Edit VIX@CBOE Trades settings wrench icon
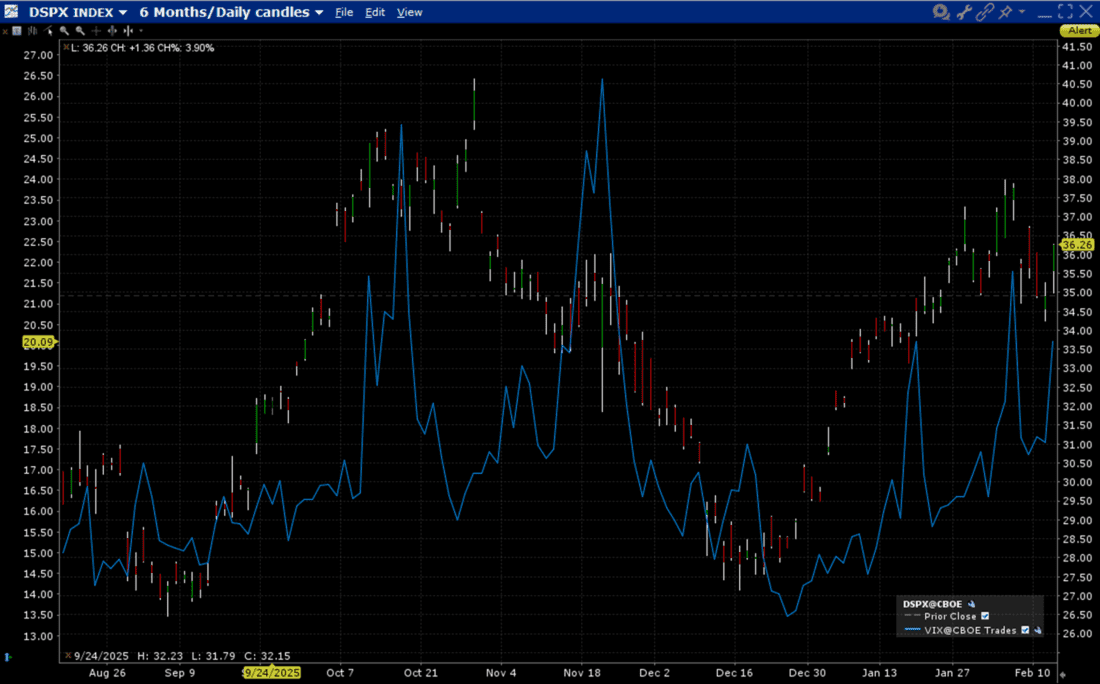Image resolution: width=1100 pixels, height=684 pixels. pos(1037,630)
